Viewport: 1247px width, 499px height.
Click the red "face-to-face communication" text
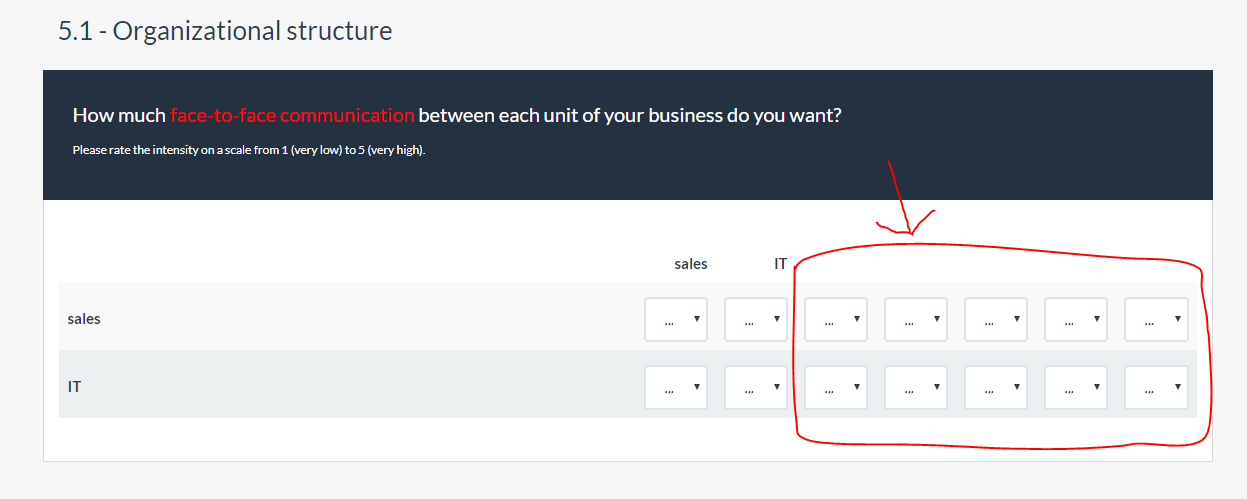(292, 115)
